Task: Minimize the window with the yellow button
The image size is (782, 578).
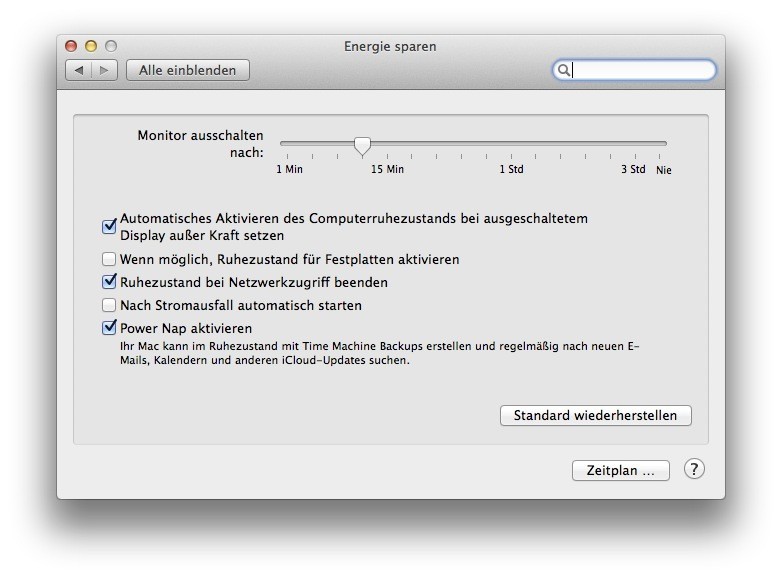Action: click(91, 46)
